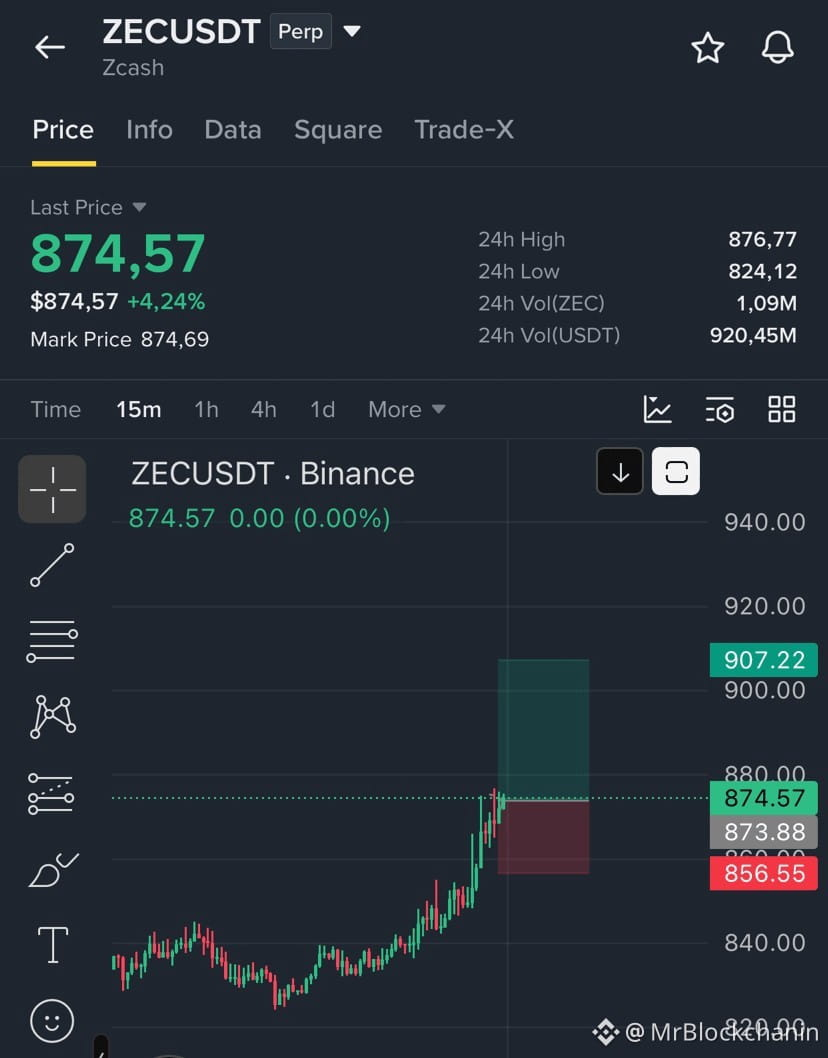Switch to the Info tab

149,130
